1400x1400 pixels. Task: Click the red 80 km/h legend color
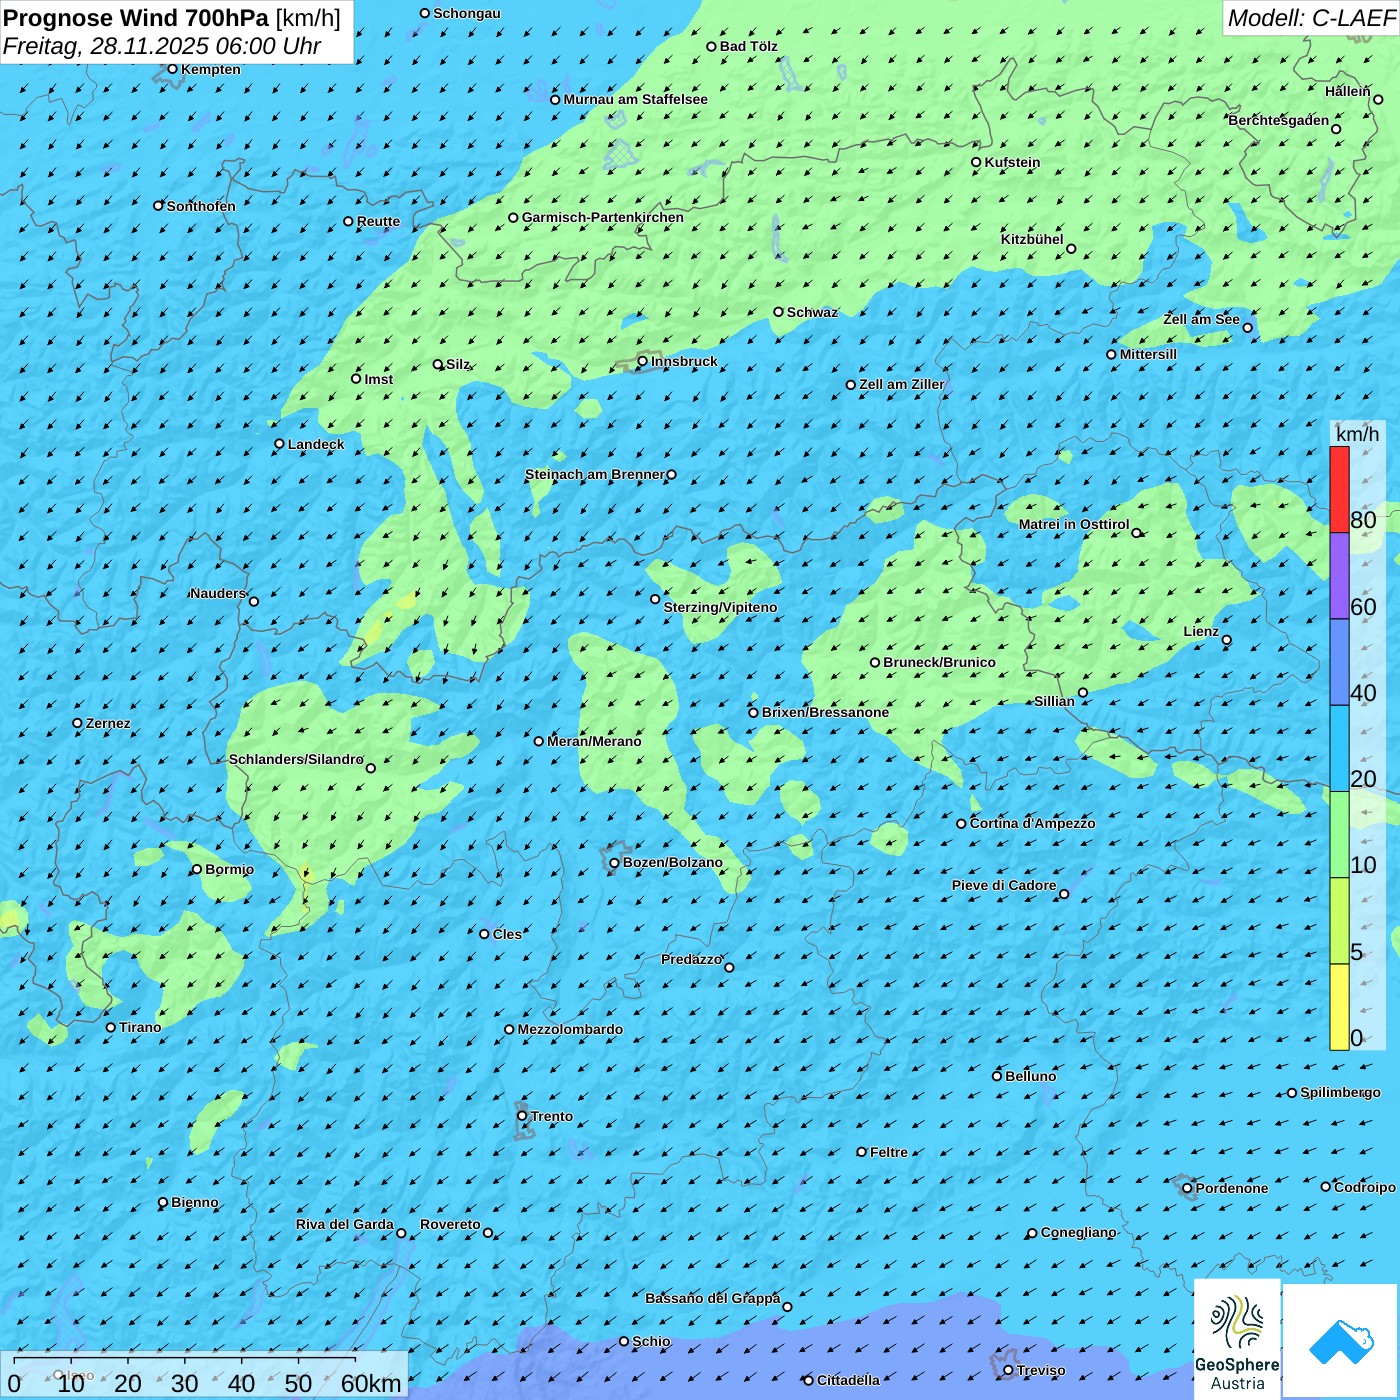(1339, 489)
